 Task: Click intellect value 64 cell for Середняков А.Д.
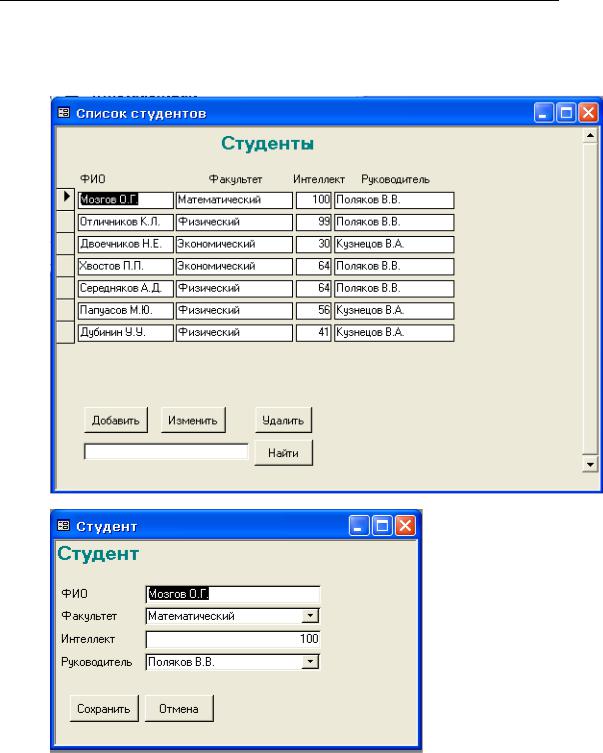(x=314, y=288)
